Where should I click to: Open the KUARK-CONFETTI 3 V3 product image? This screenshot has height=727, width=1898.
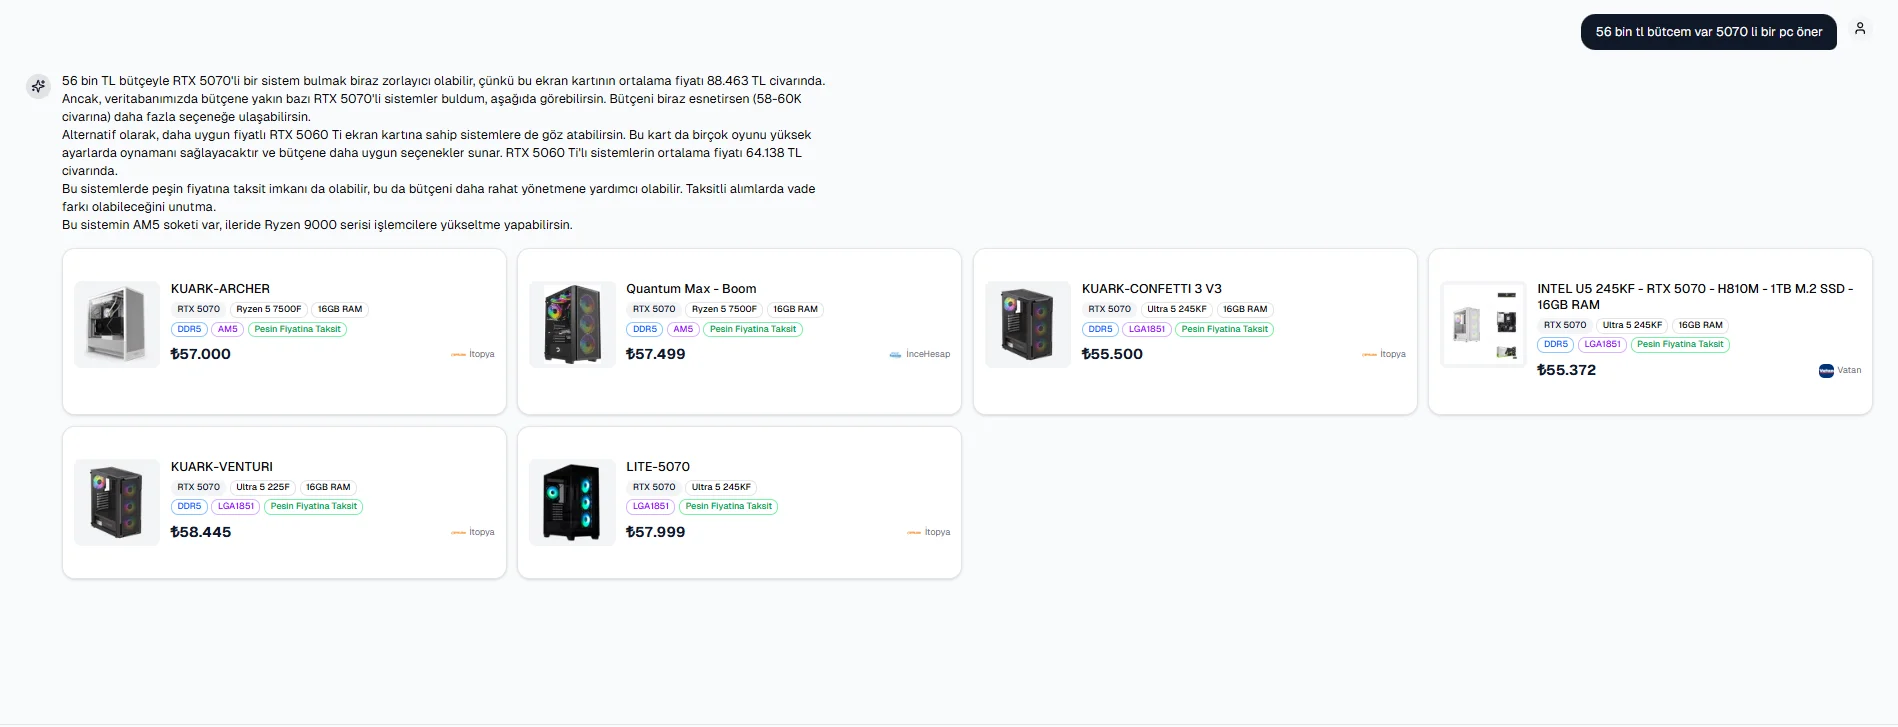click(1028, 324)
